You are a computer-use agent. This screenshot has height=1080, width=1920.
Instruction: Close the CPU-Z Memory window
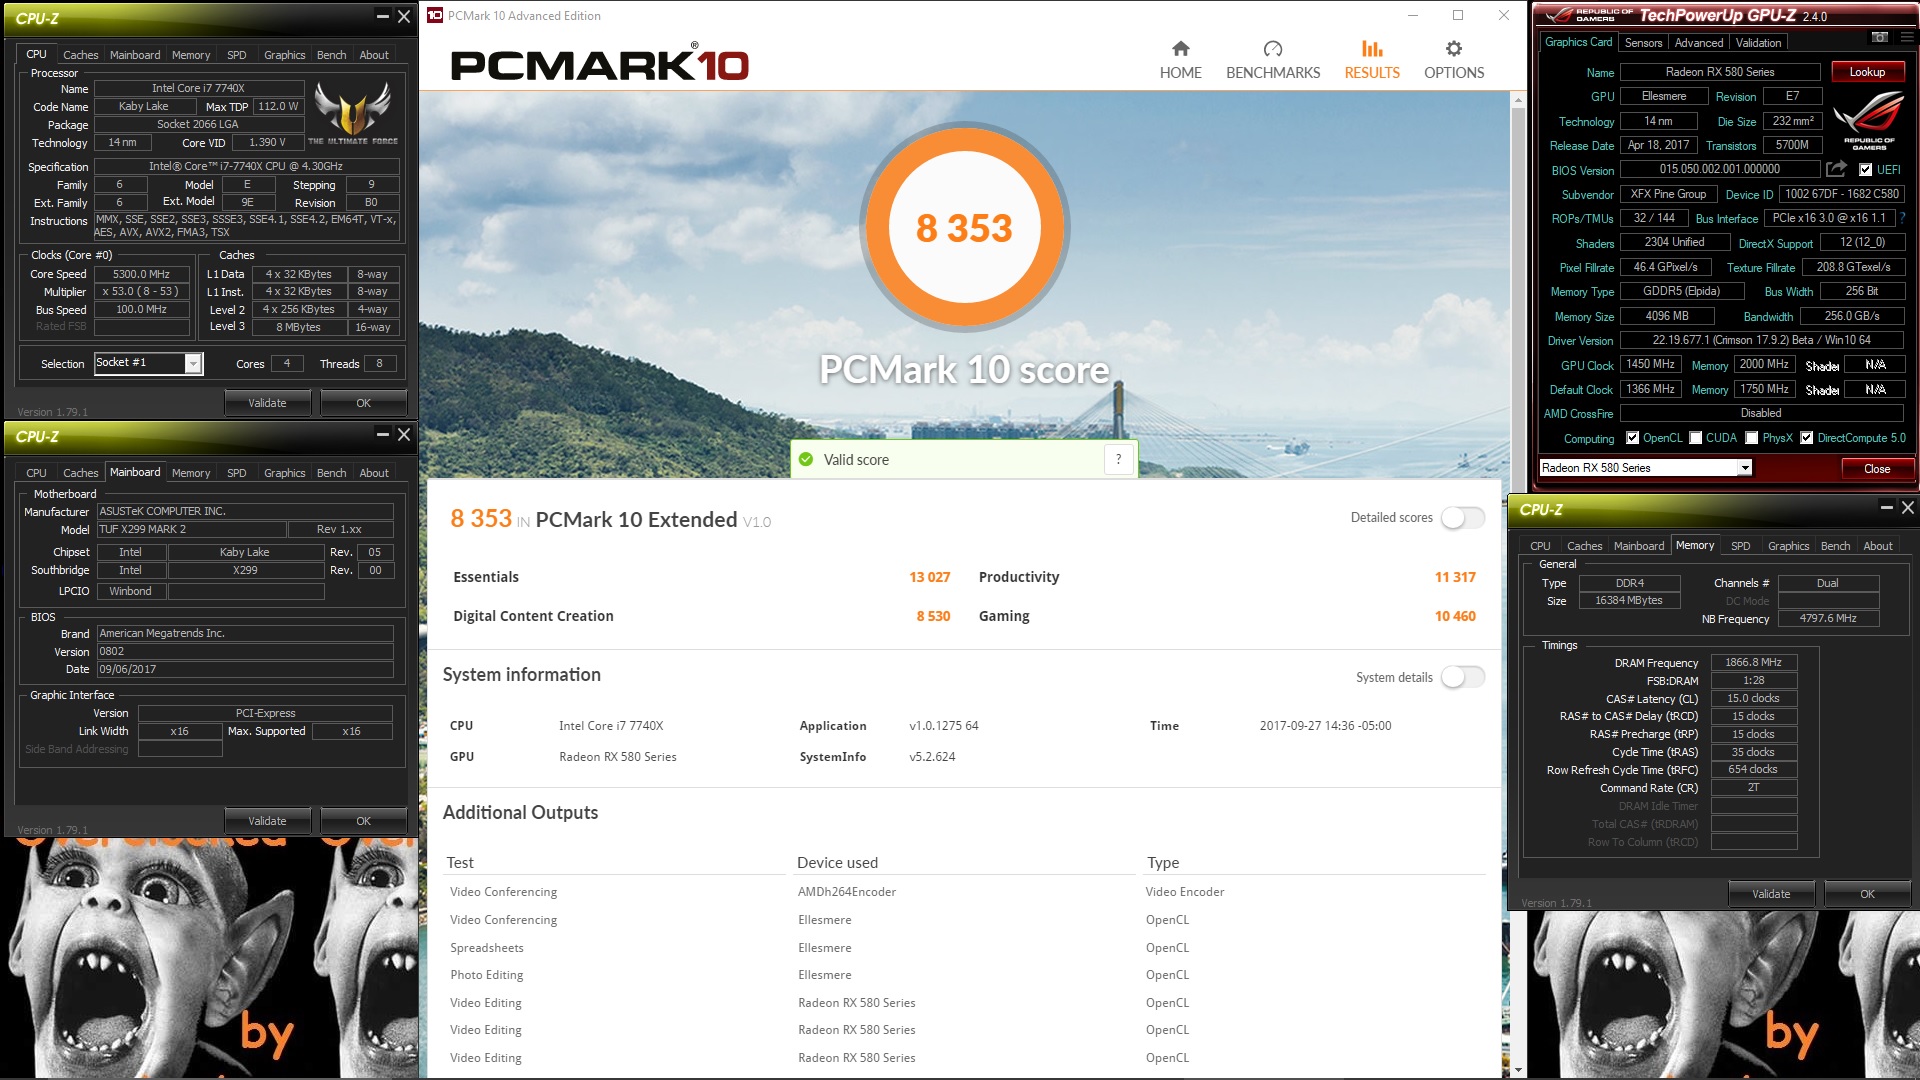[1908, 507]
